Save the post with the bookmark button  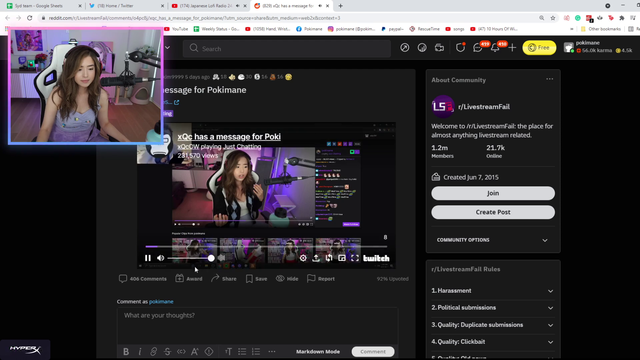(x=256, y=279)
